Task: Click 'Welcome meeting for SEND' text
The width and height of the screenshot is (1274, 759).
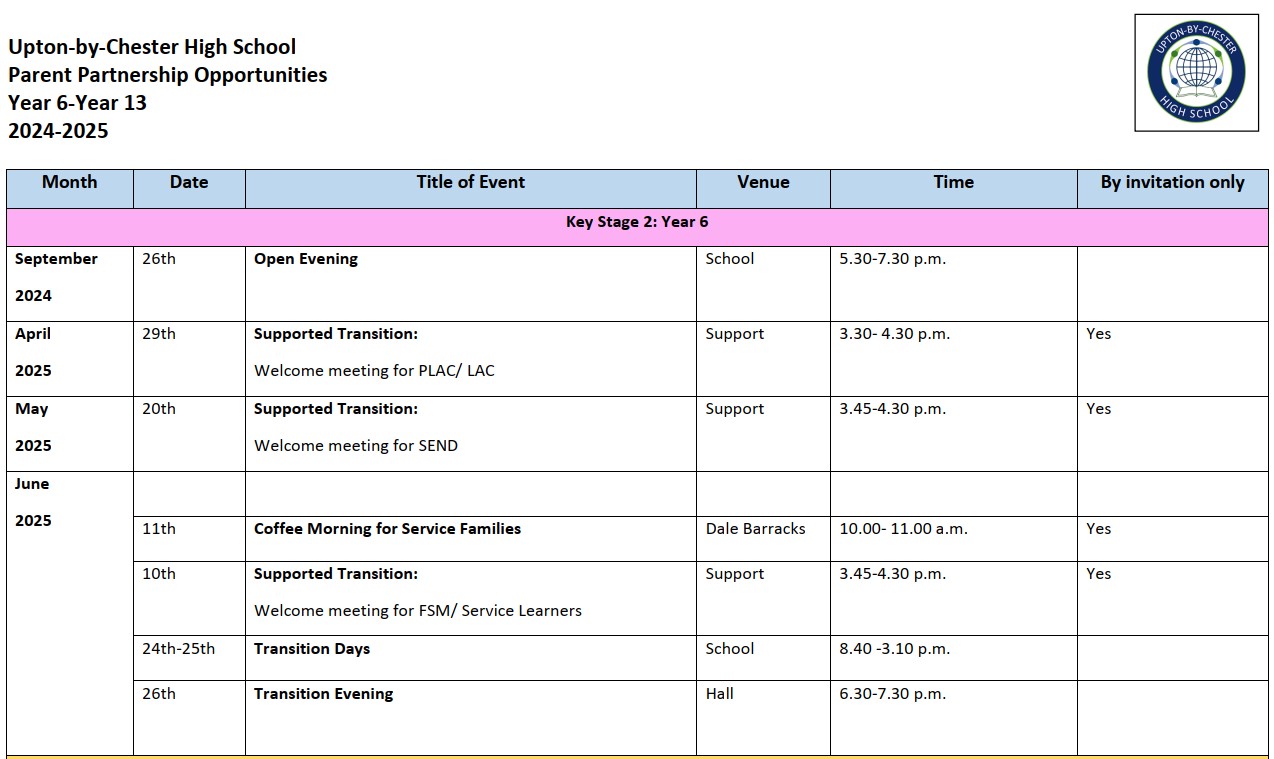Action: [x=356, y=446]
